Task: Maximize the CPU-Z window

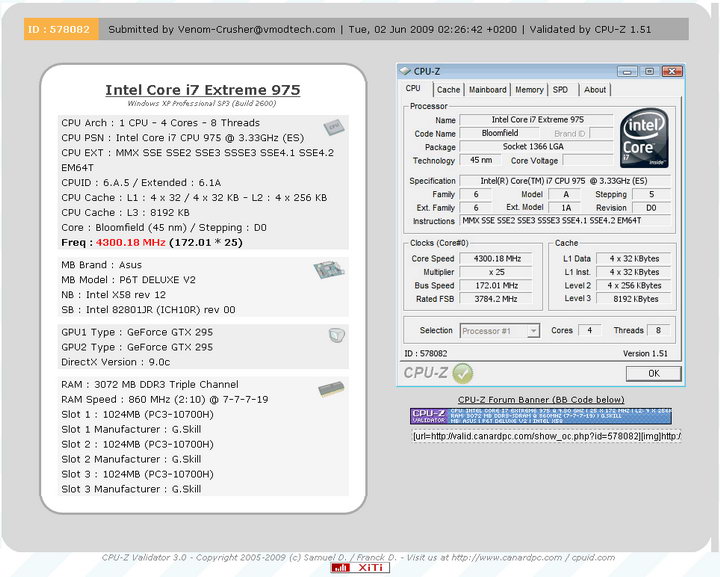Action: pos(649,72)
